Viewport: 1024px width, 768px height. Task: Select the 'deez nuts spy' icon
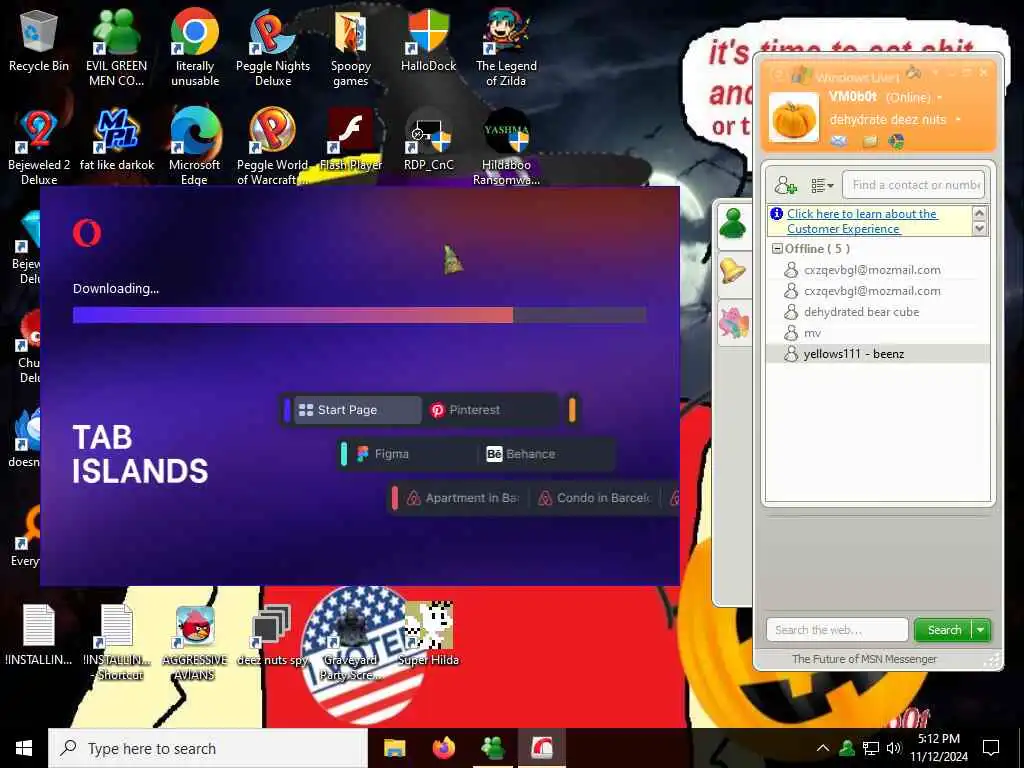tap(272, 636)
